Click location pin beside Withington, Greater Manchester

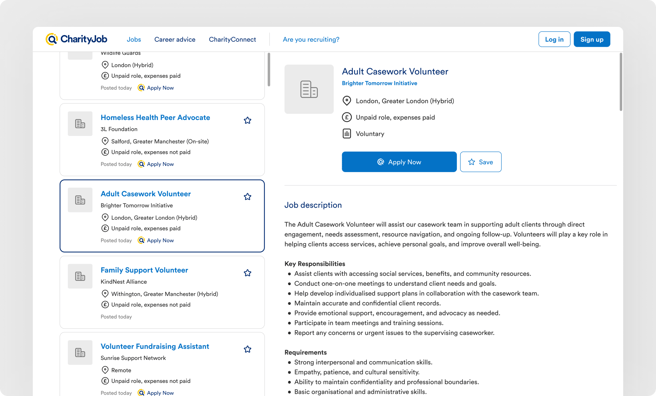pyautogui.click(x=105, y=294)
